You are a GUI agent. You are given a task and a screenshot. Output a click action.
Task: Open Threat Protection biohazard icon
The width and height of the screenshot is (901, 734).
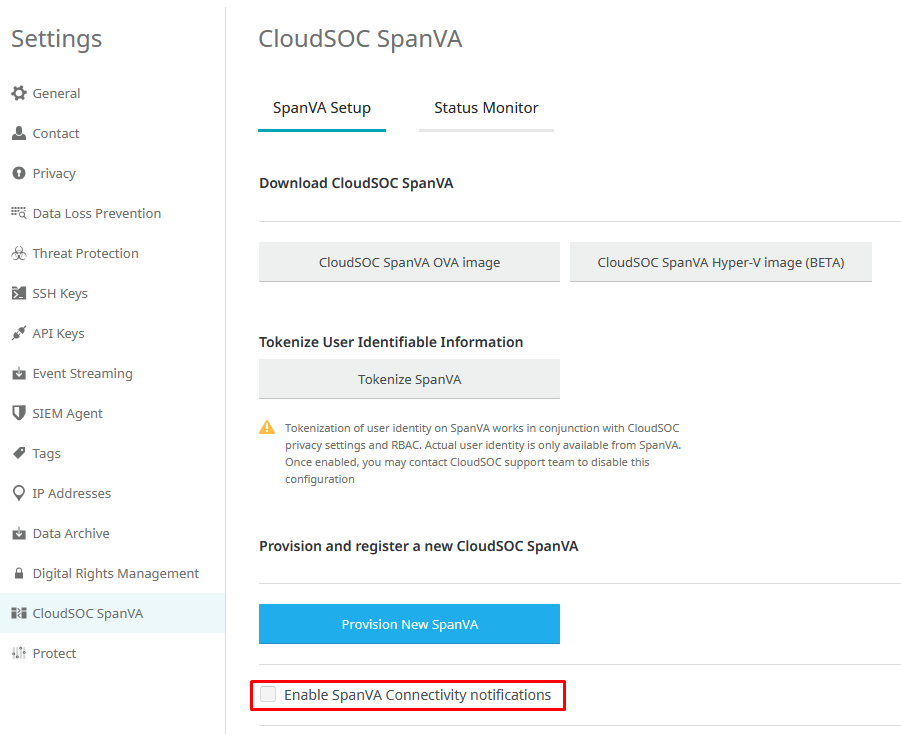(18, 253)
